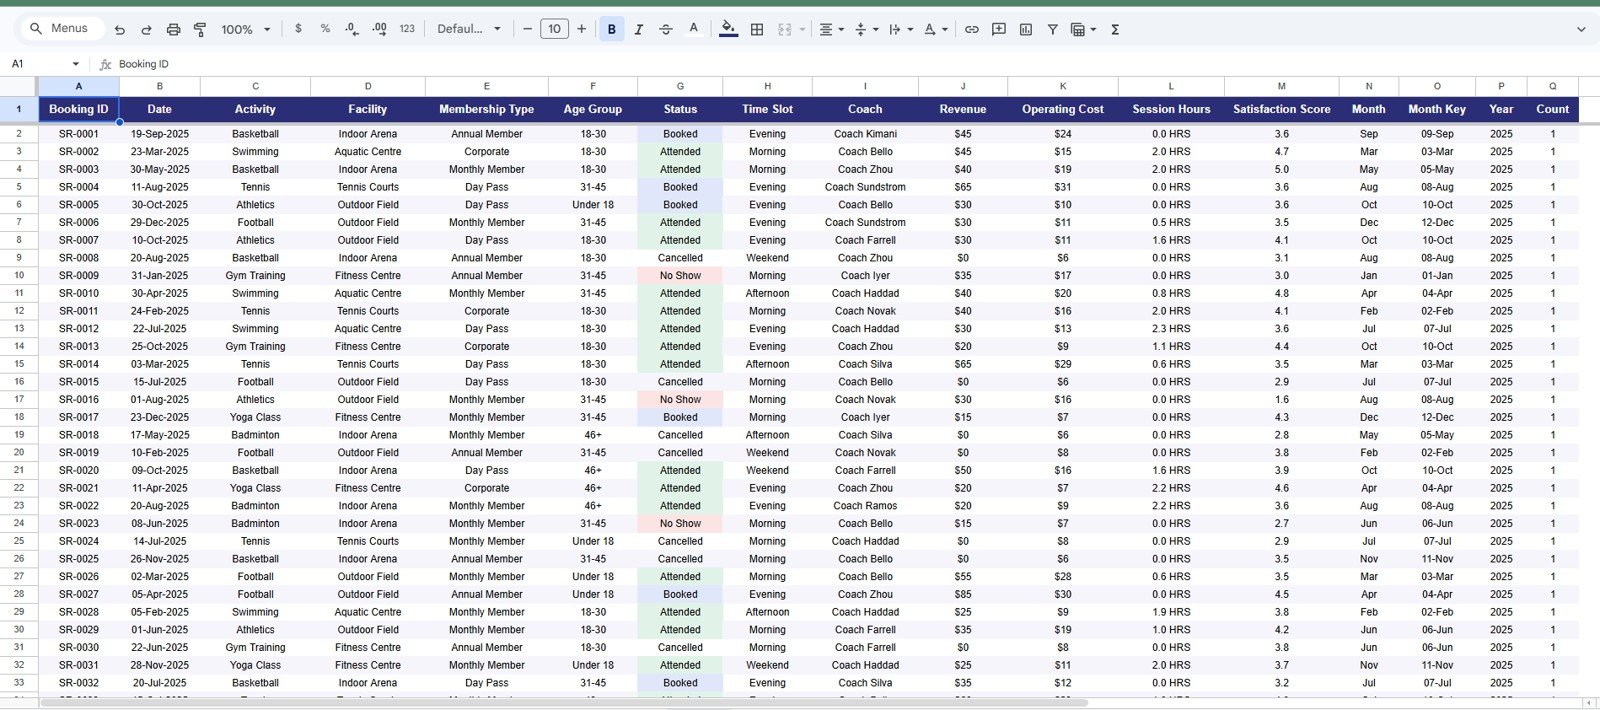
Task: Select row 10 header
Action: coord(19,275)
